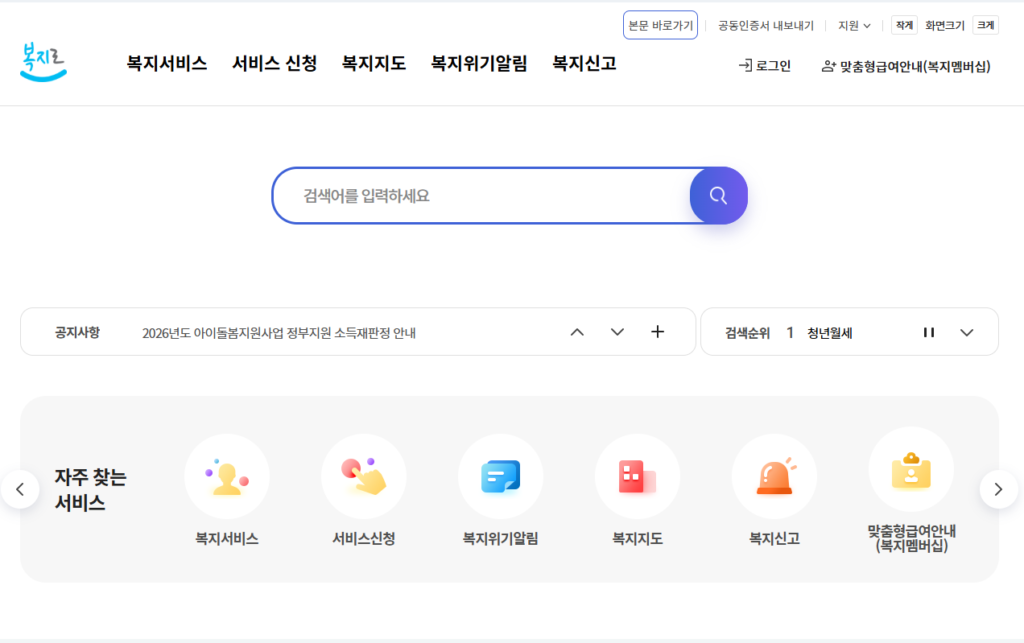Show next notice with down chevron
The height and width of the screenshot is (643, 1024).
[617, 333]
